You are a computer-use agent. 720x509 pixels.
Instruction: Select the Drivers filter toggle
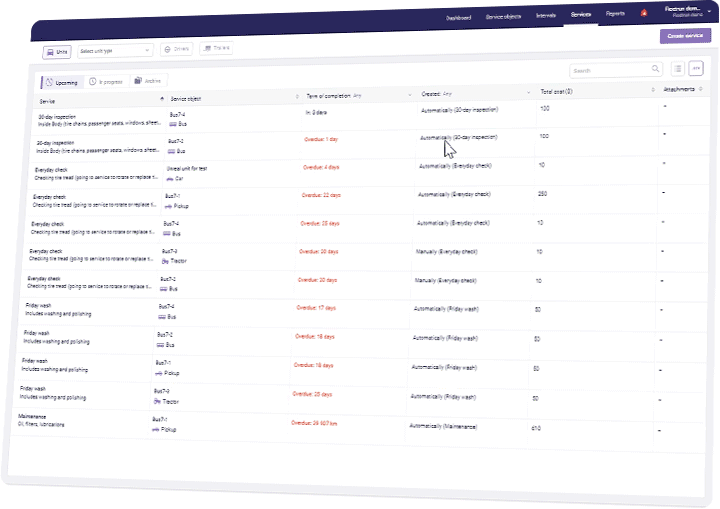pos(176,48)
